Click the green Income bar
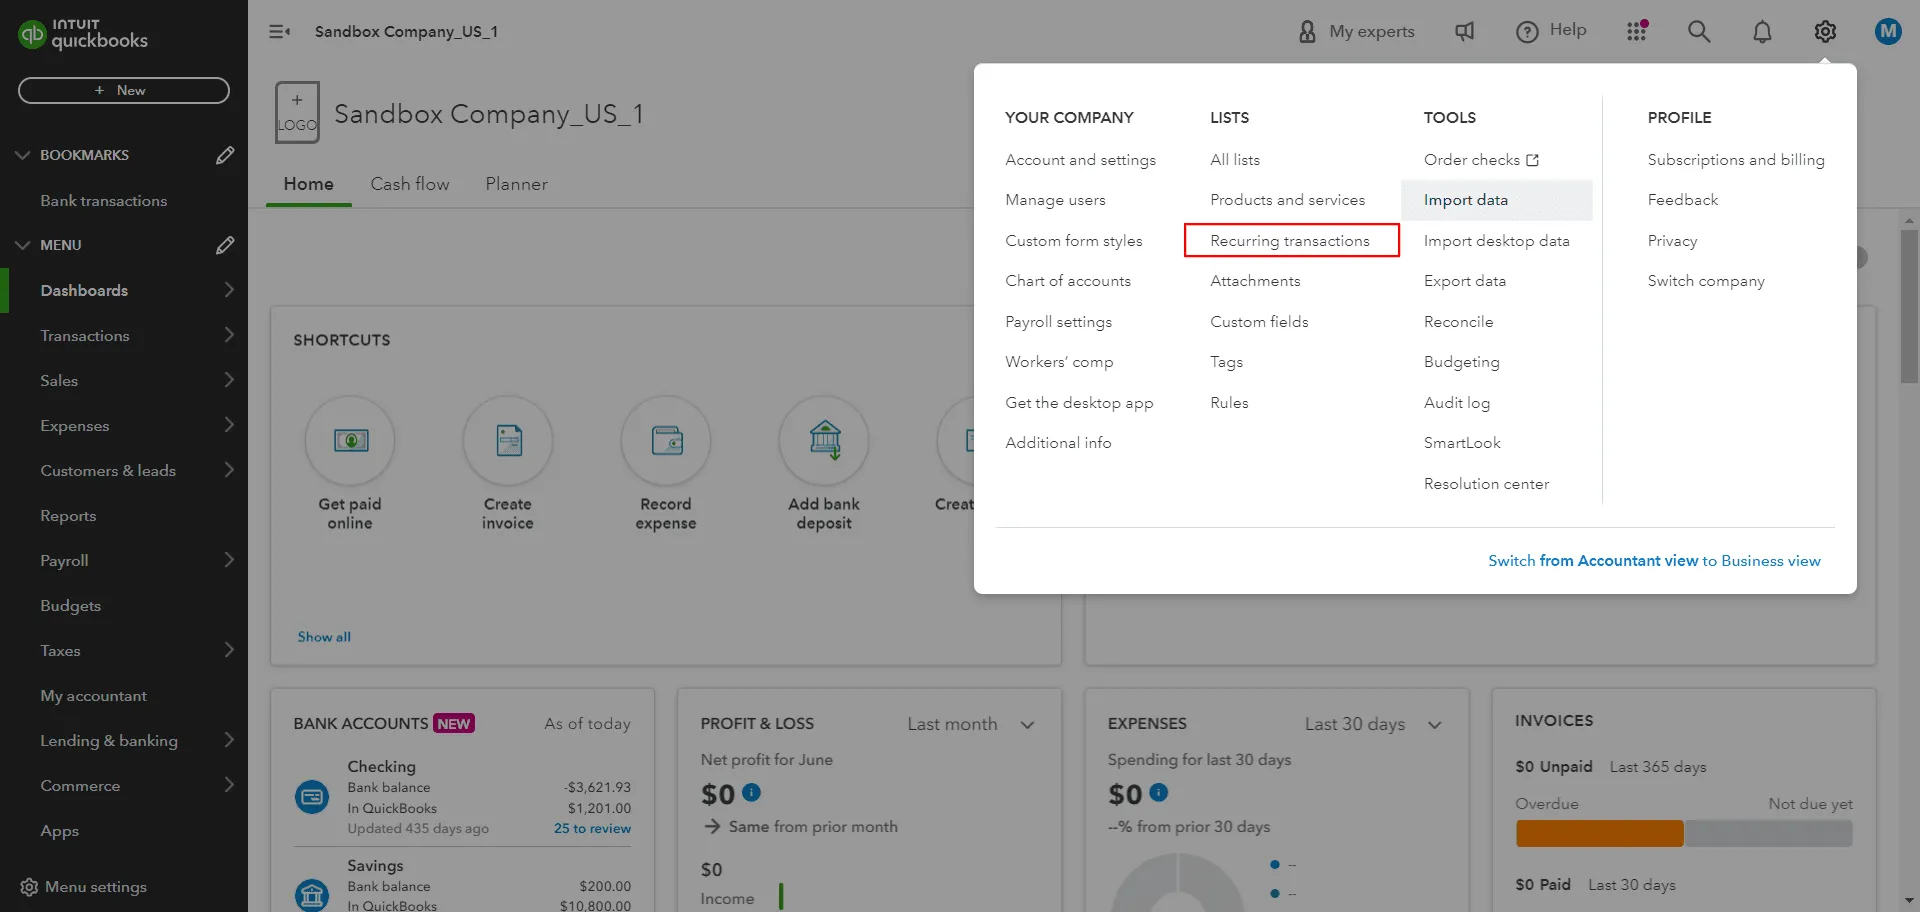 coord(781,896)
